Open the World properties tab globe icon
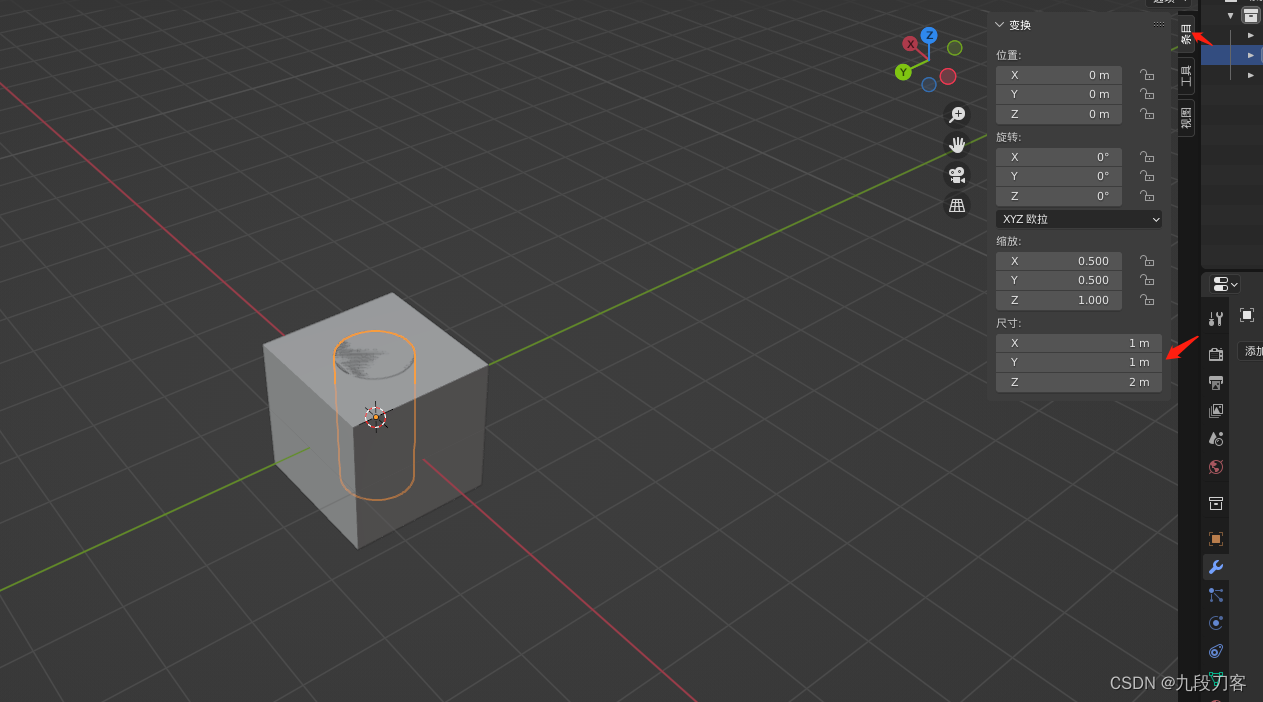The width and height of the screenshot is (1263, 702). (x=1216, y=467)
